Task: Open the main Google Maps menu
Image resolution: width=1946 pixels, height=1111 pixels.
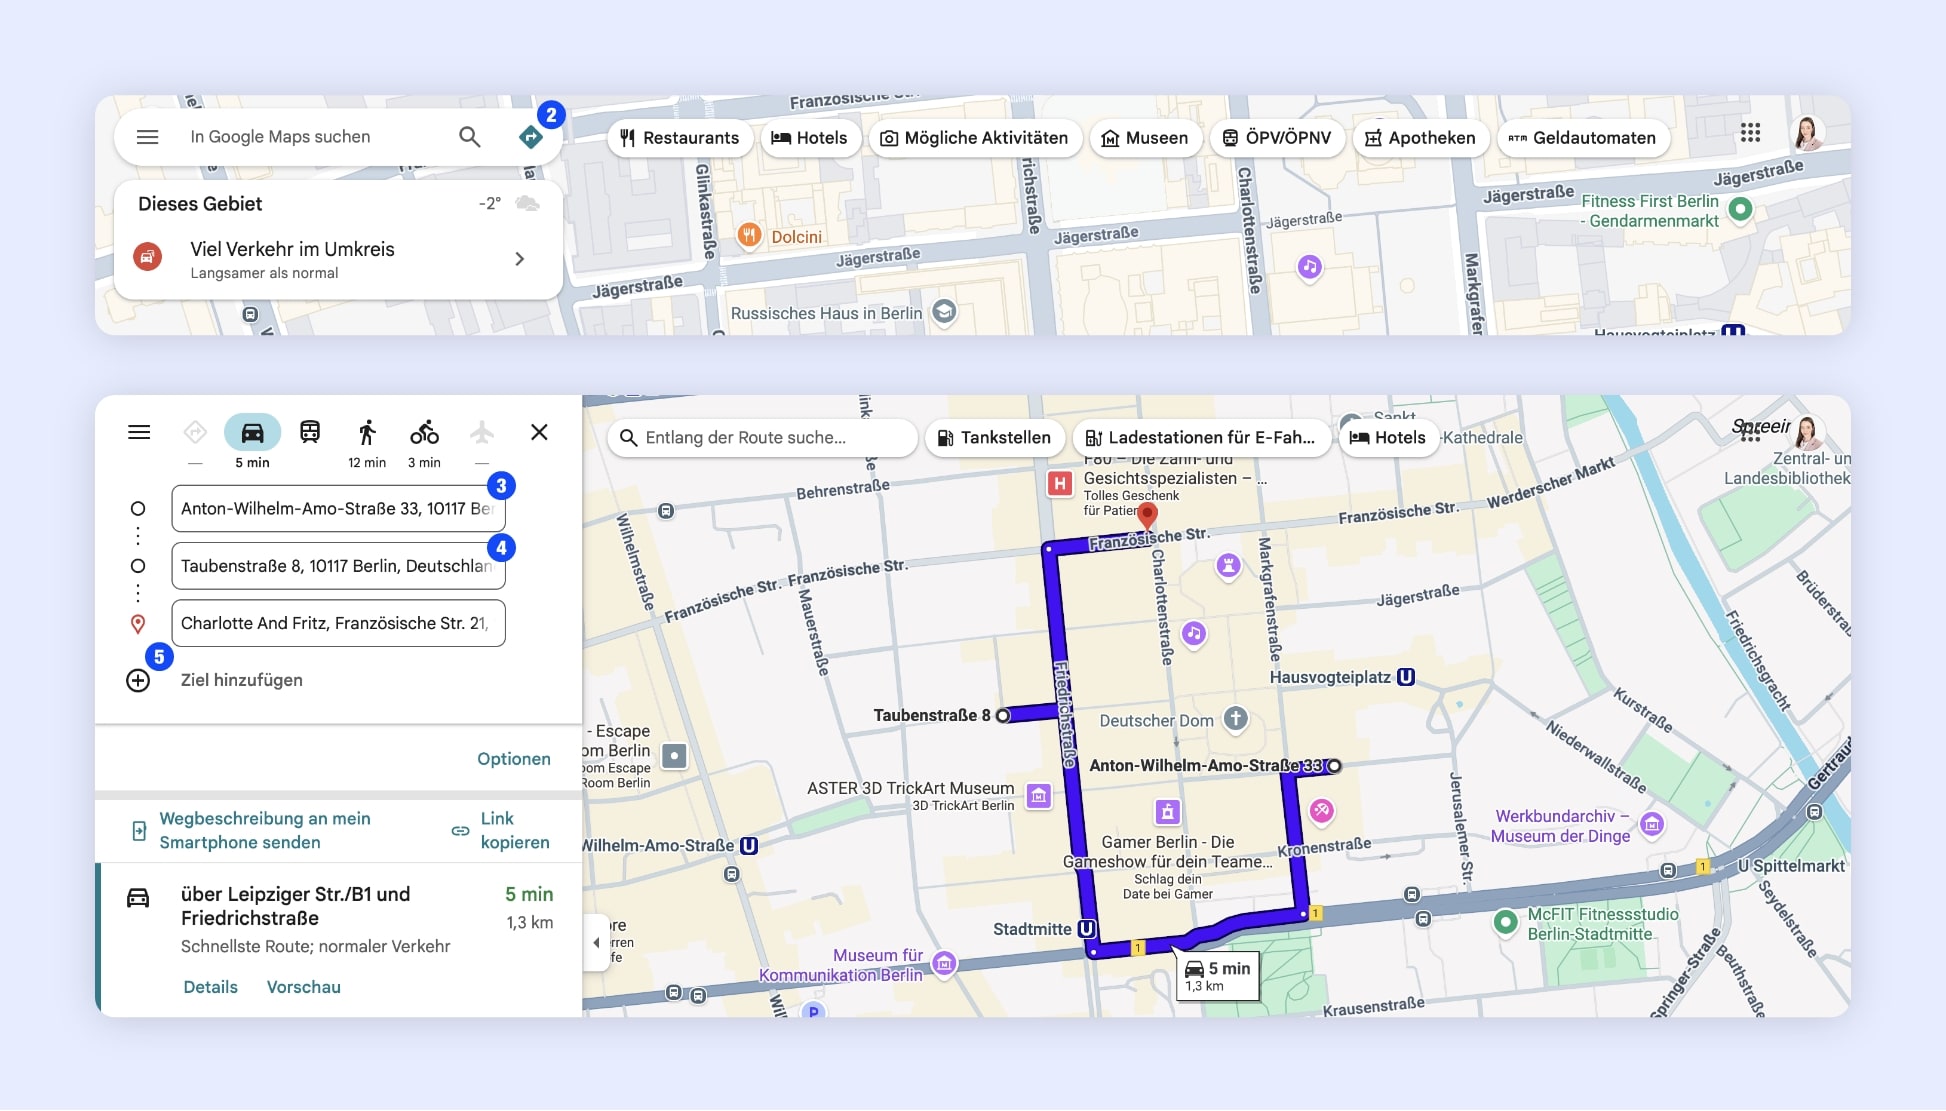Action: pyautogui.click(x=147, y=136)
